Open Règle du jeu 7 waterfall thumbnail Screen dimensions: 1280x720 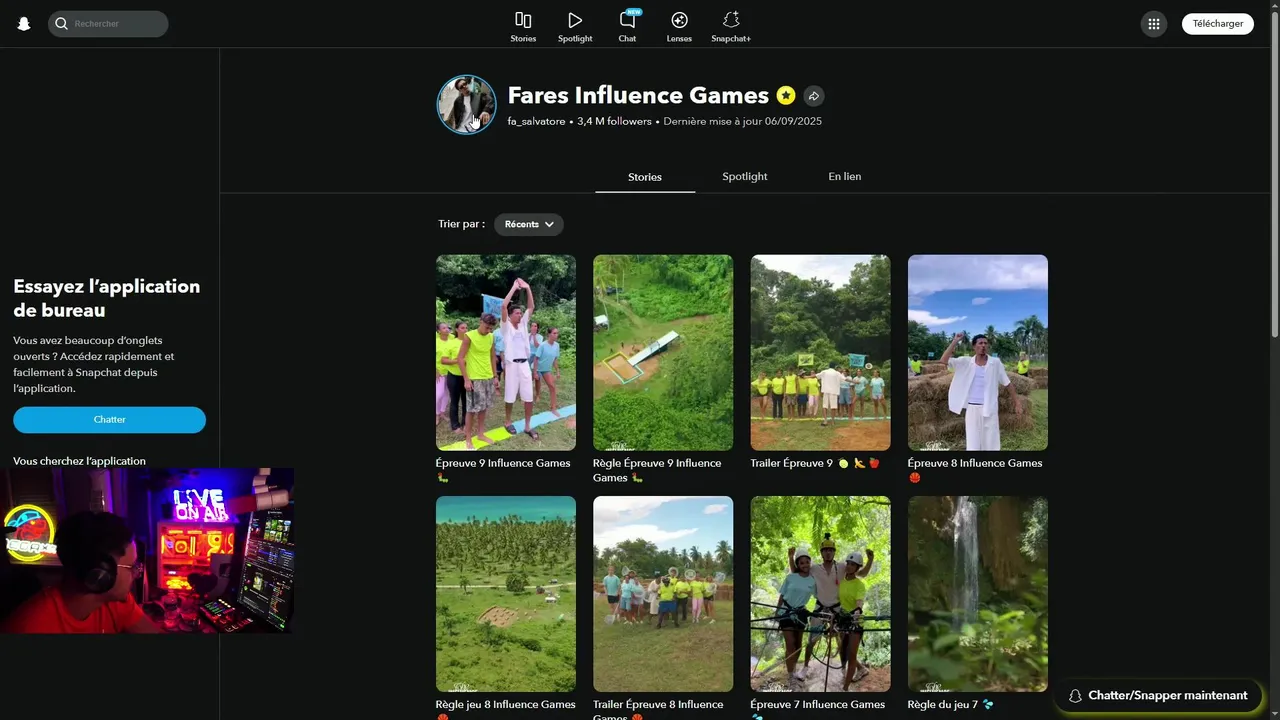tap(978, 594)
